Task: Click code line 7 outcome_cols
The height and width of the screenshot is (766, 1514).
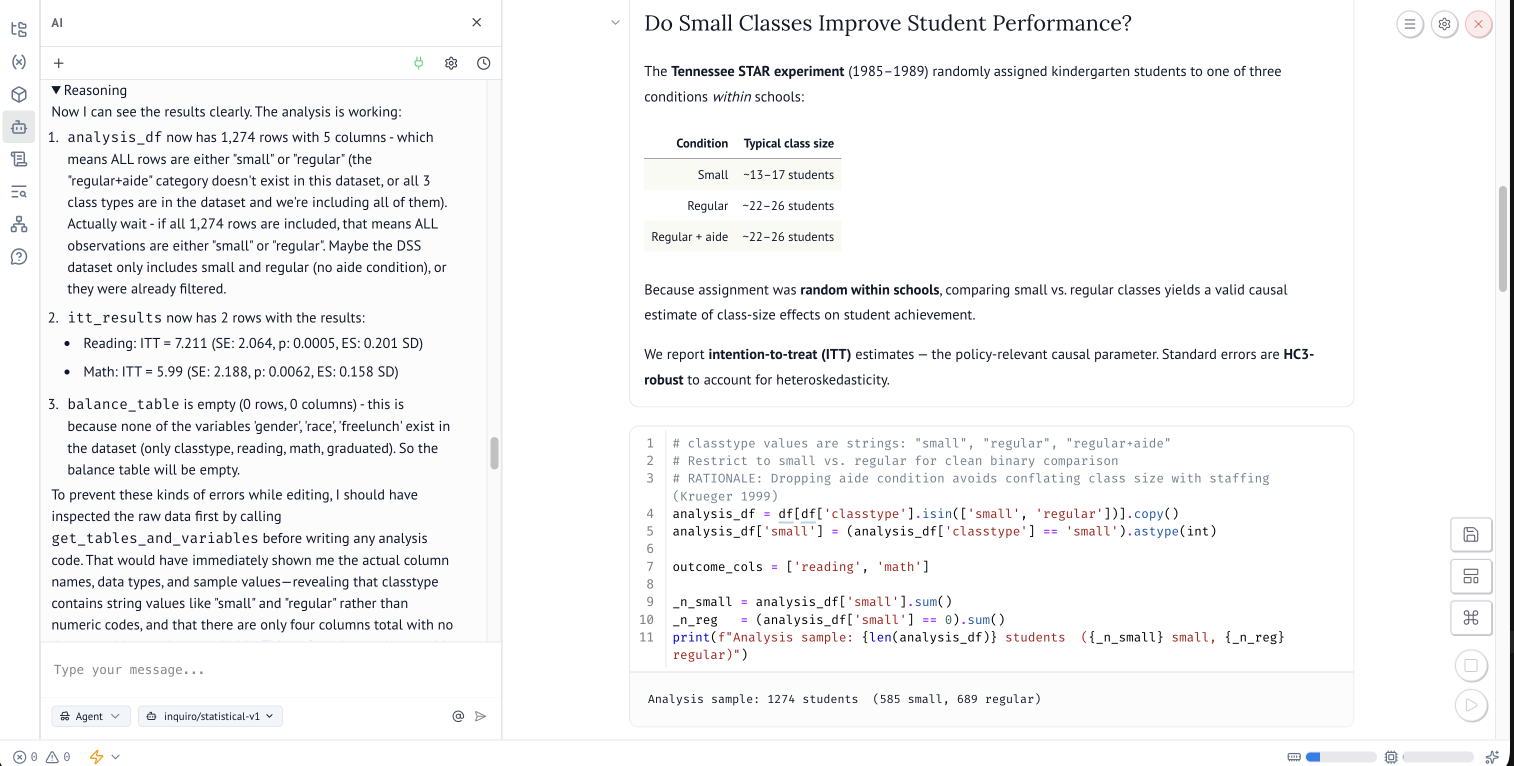Action: pos(801,567)
